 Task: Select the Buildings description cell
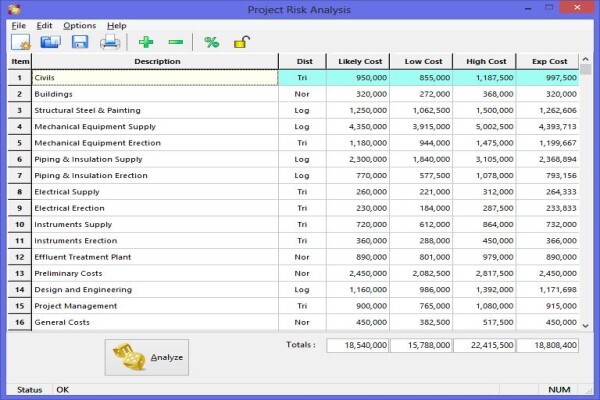[x=155, y=94]
